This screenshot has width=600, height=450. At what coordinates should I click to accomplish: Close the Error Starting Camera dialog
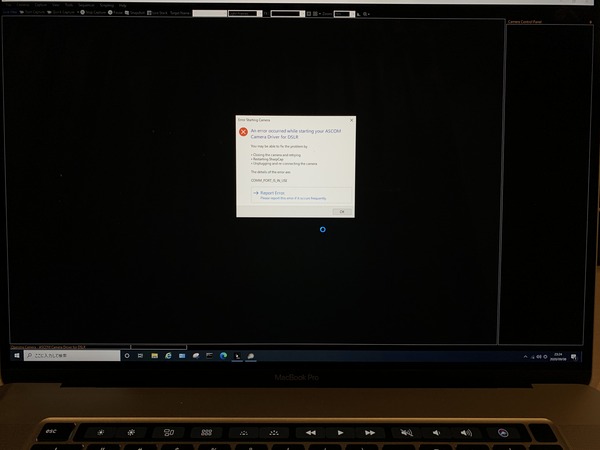[352, 120]
